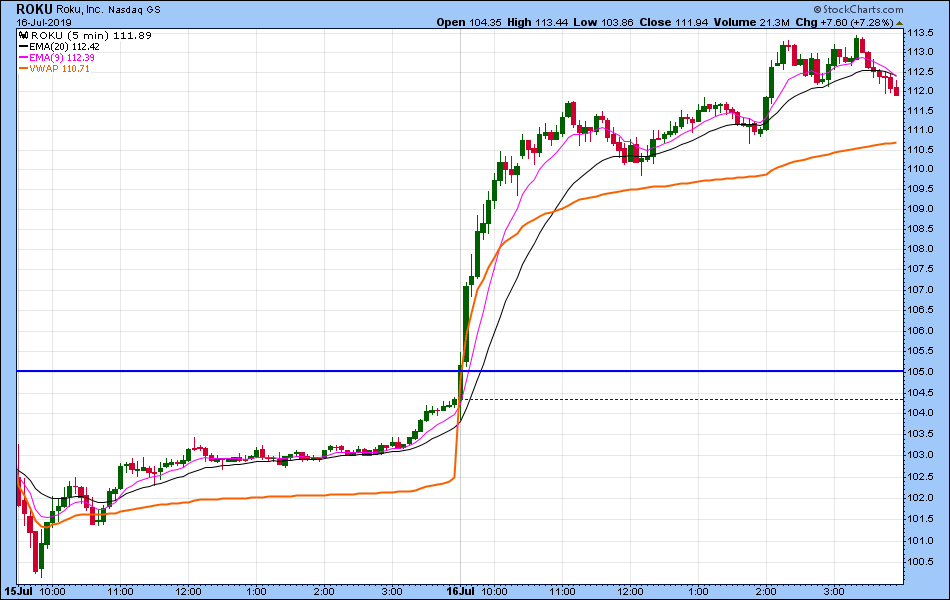Click the black EMA(20) legend line swatch
Screen dimensions: 950x600
click(x=22, y=45)
